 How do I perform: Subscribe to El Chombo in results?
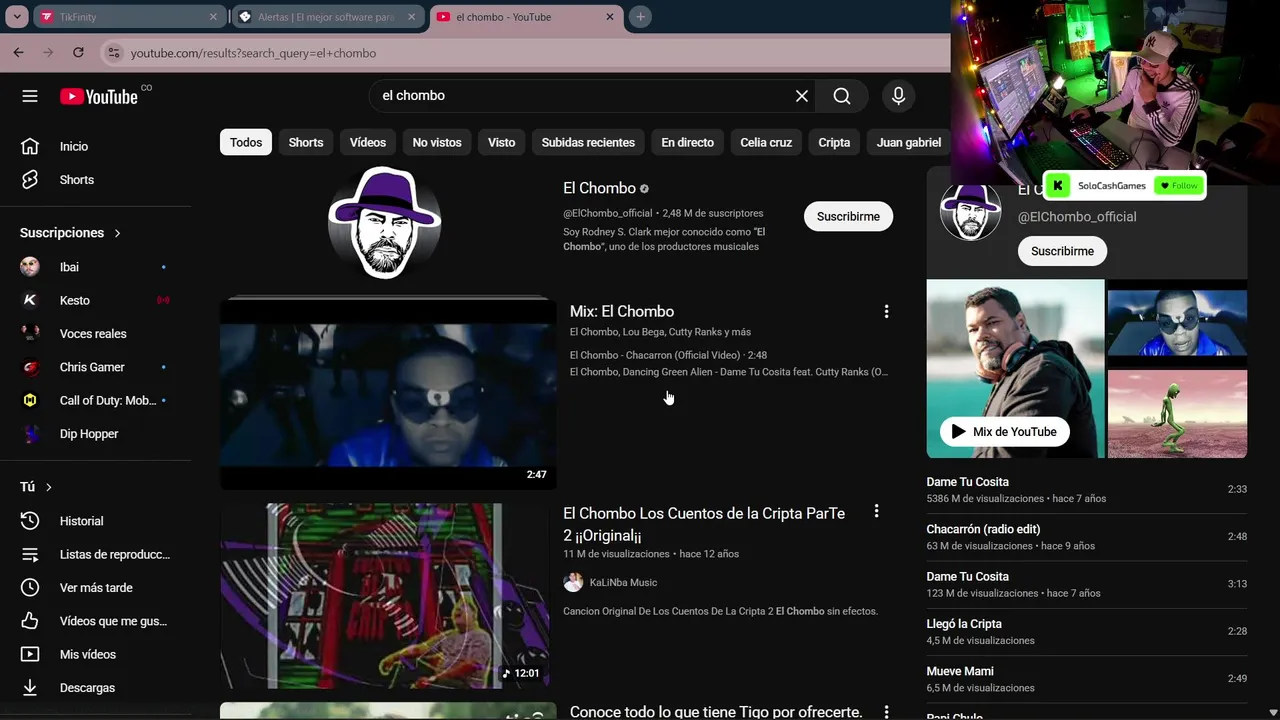848,217
